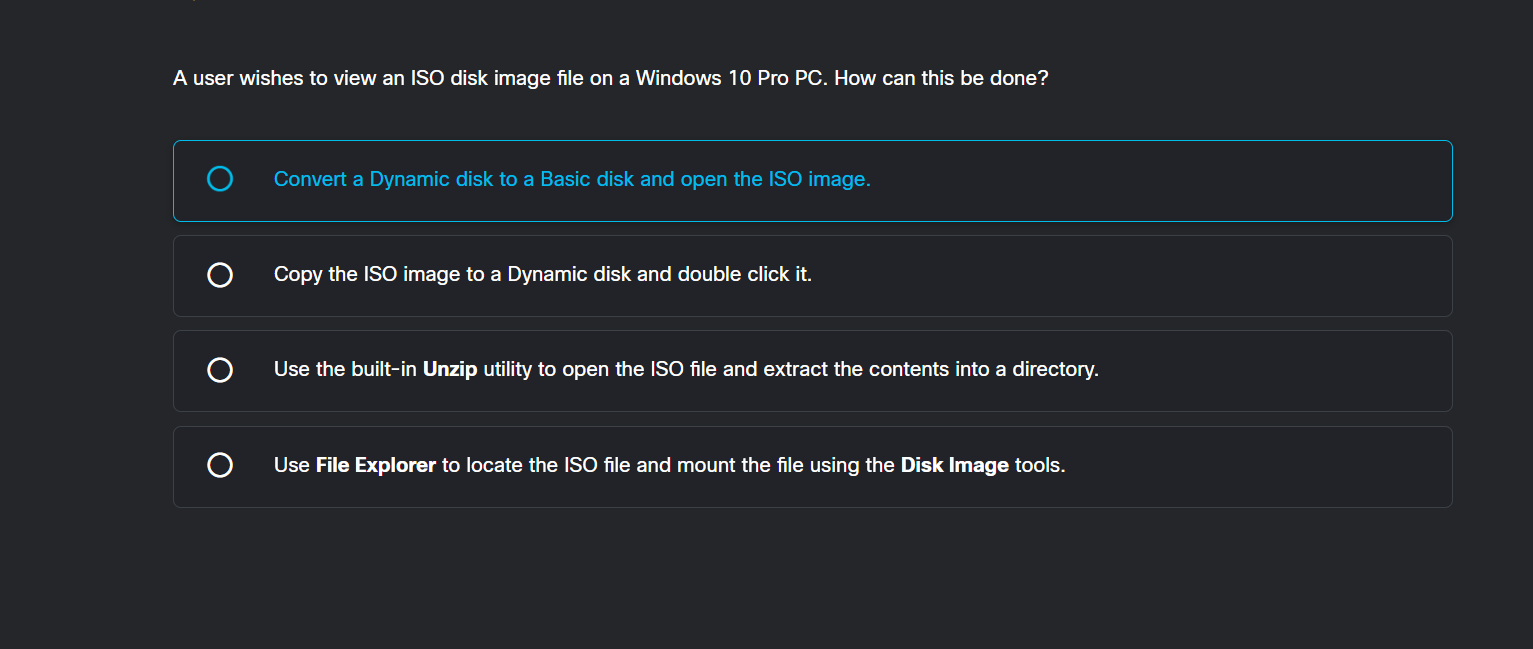Choose the answer about mounting with Disk Image tools
The width and height of the screenshot is (1533, 649).
tap(669, 465)
